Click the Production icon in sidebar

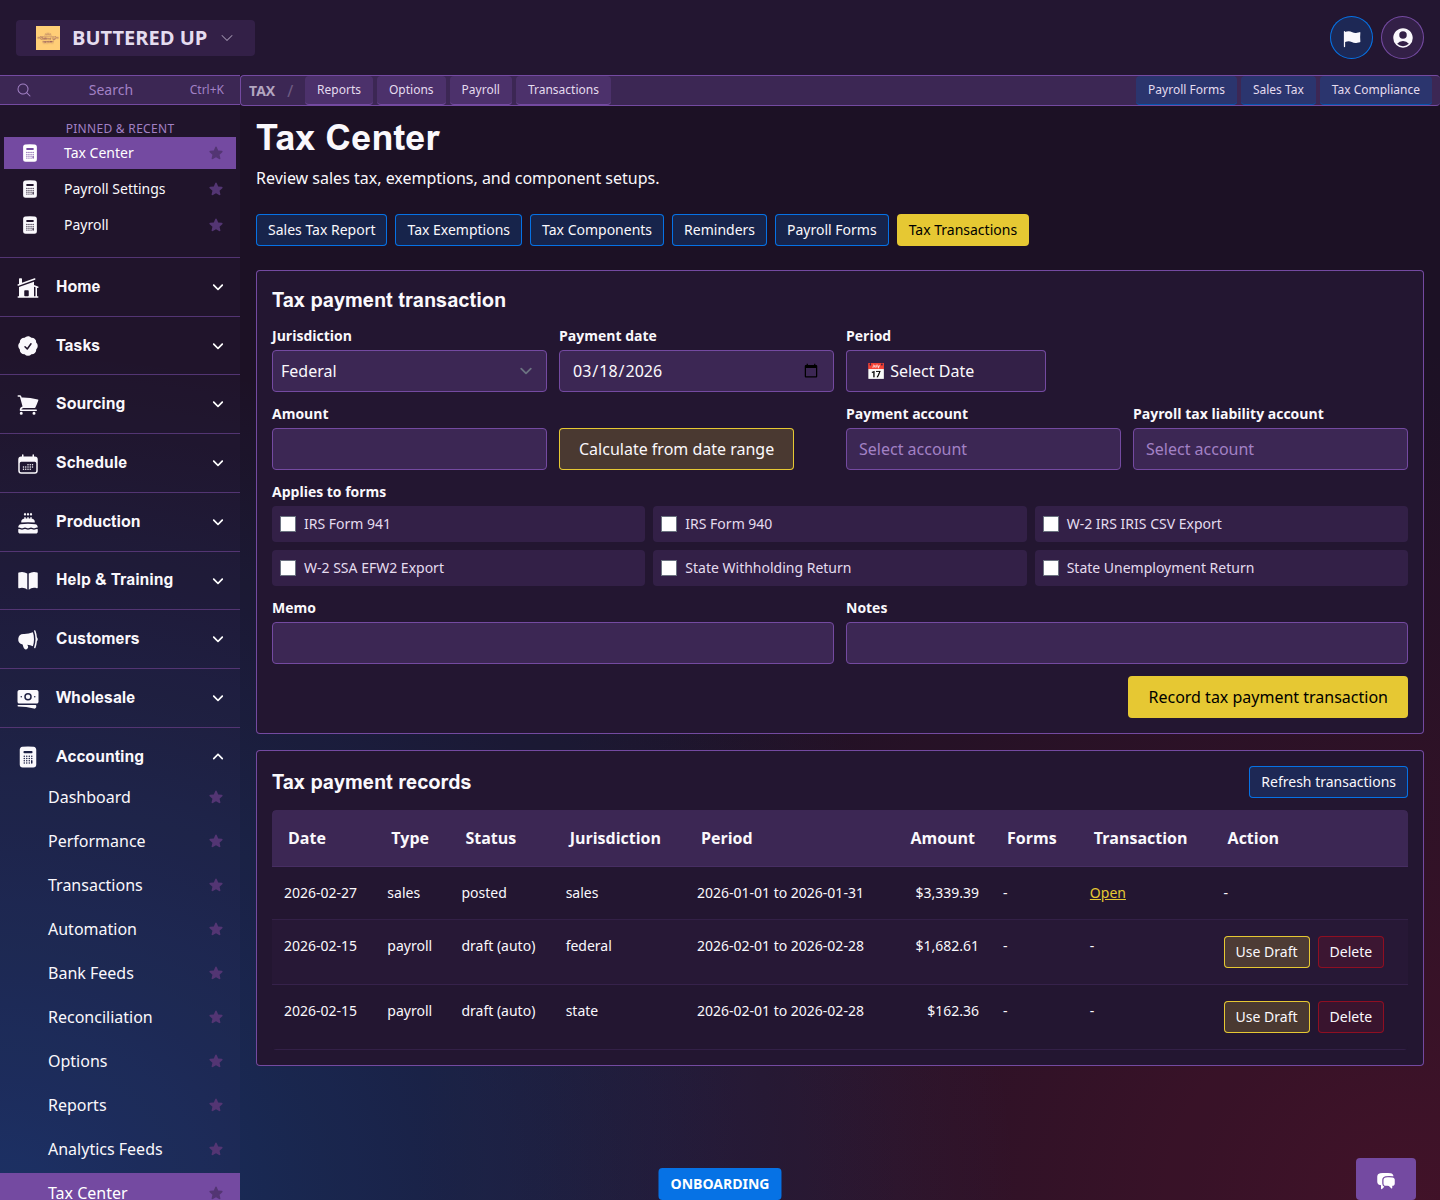(x=27, y=521)
